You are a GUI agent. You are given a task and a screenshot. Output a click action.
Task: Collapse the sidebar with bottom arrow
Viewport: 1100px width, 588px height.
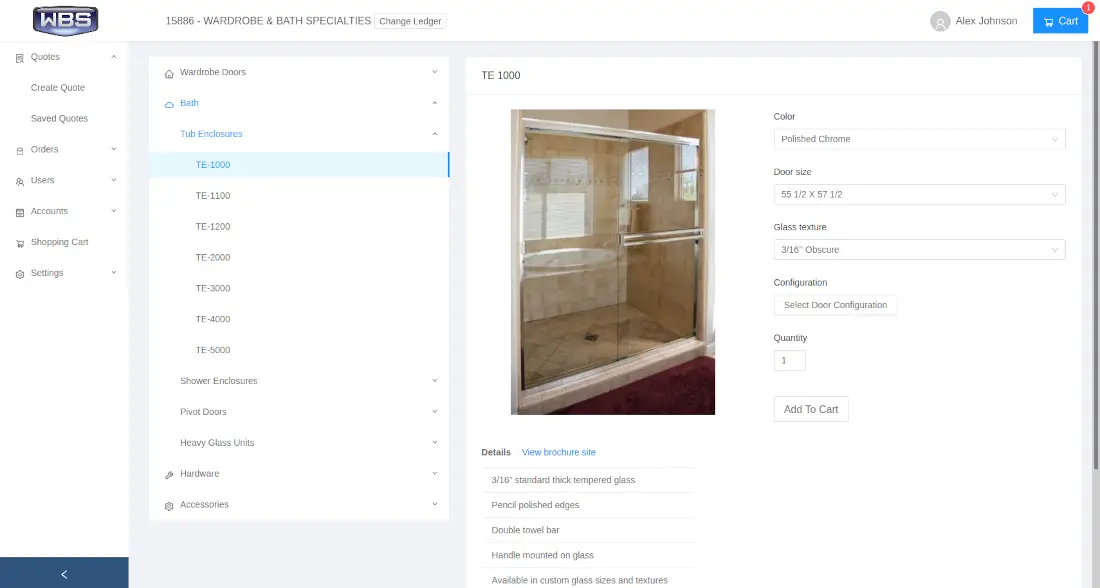coord(64,573)
